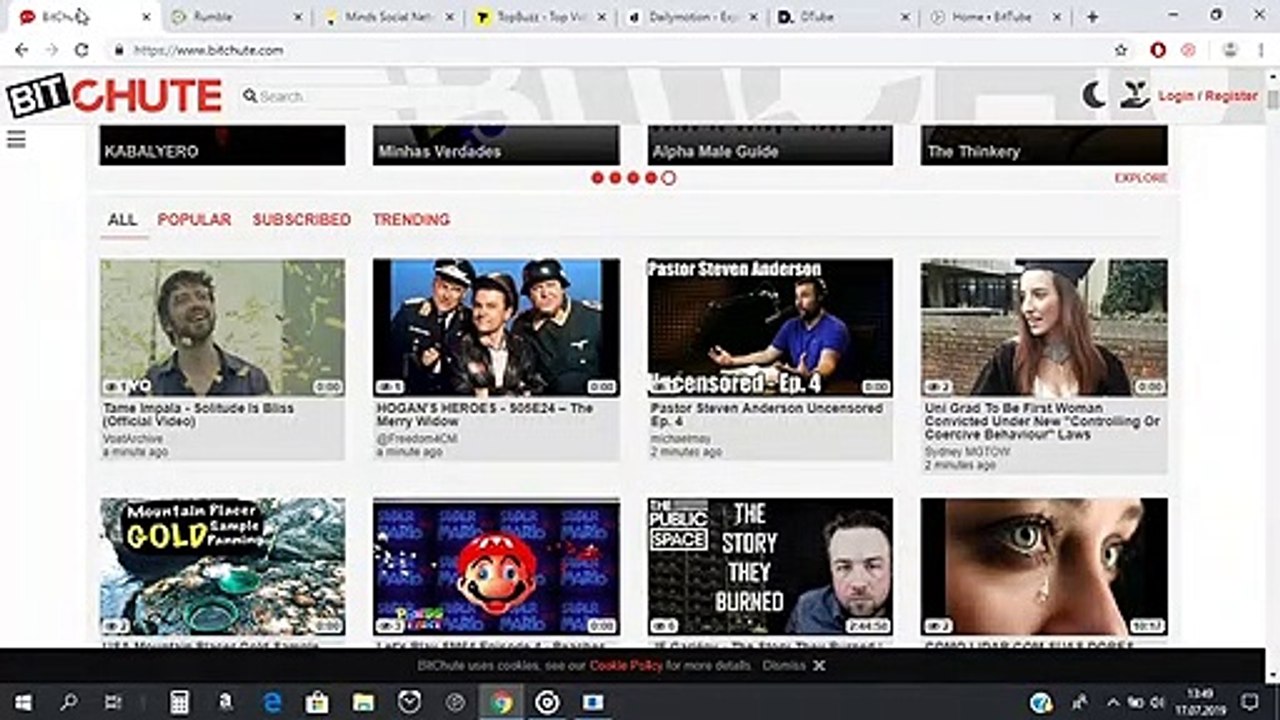Open the Amazon taskbar icon
The height and width of the screenshot is (720, 1280).
(x=225, y=702)
